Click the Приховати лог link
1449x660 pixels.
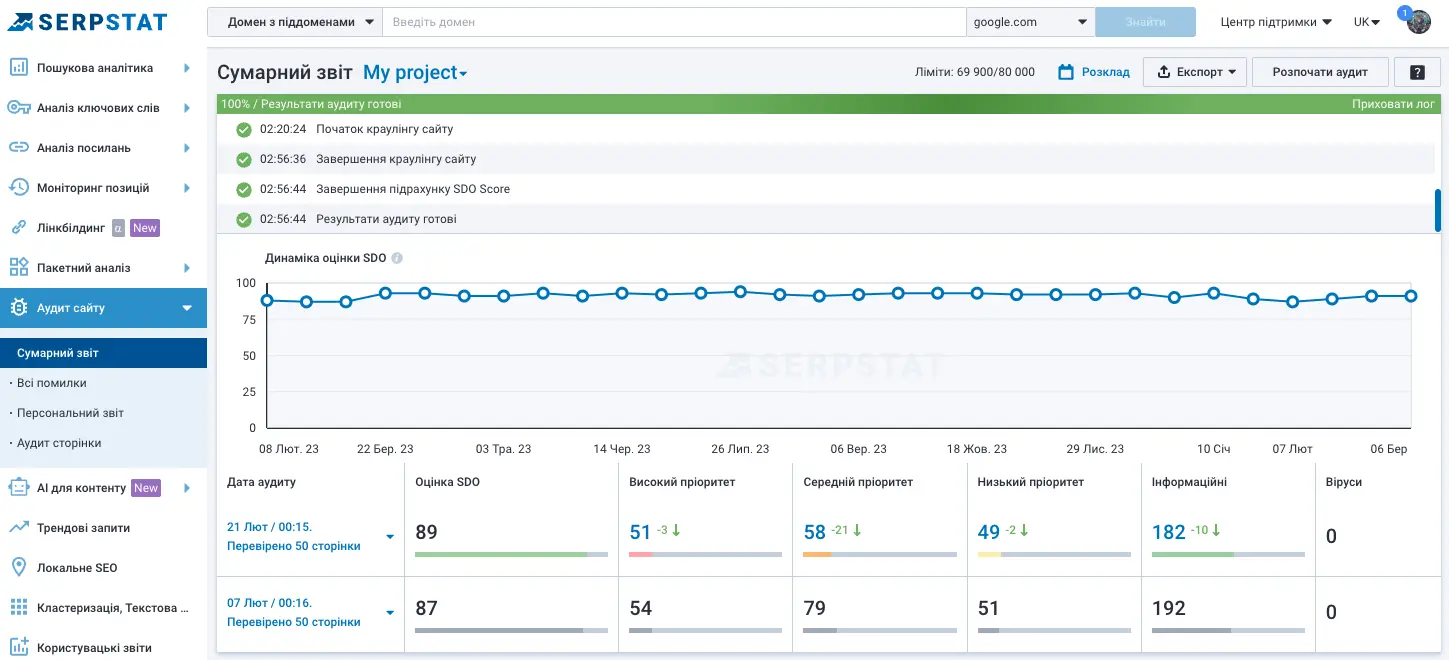click(1392, 104)
